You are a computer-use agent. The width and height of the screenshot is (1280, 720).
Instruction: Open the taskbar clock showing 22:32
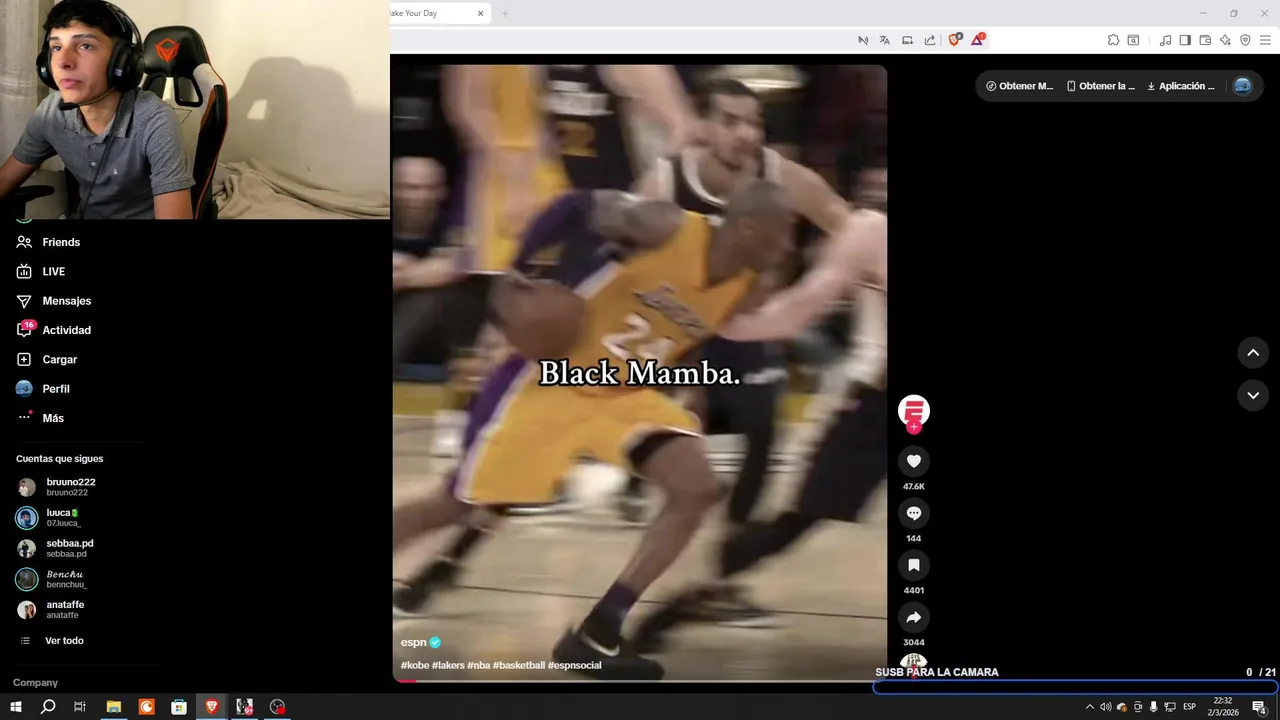[x=1222, y=707]
